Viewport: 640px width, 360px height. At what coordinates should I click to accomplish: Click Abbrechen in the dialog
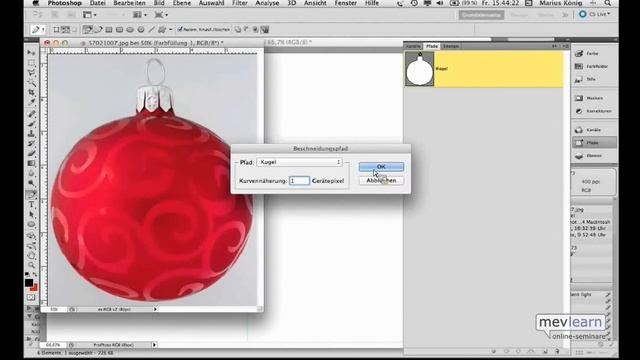pos(381,180)
